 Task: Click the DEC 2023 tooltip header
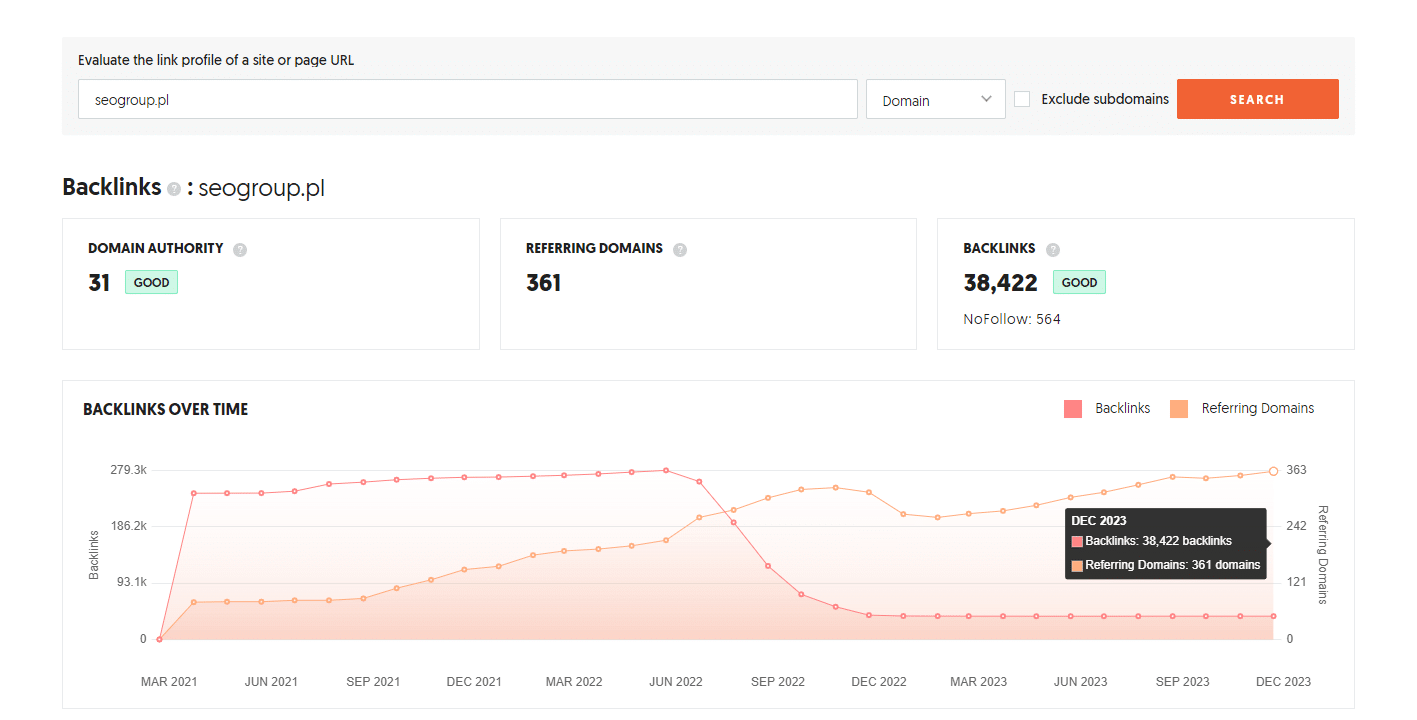pyautogui.click(x=1099, y=520)
